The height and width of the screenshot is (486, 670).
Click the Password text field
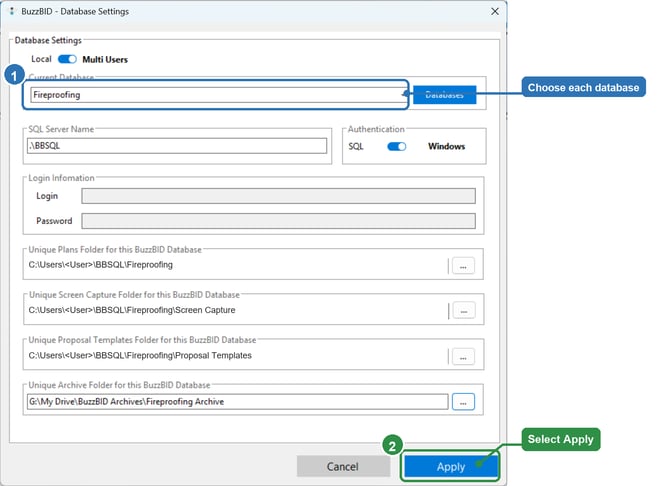click(278, 221)
